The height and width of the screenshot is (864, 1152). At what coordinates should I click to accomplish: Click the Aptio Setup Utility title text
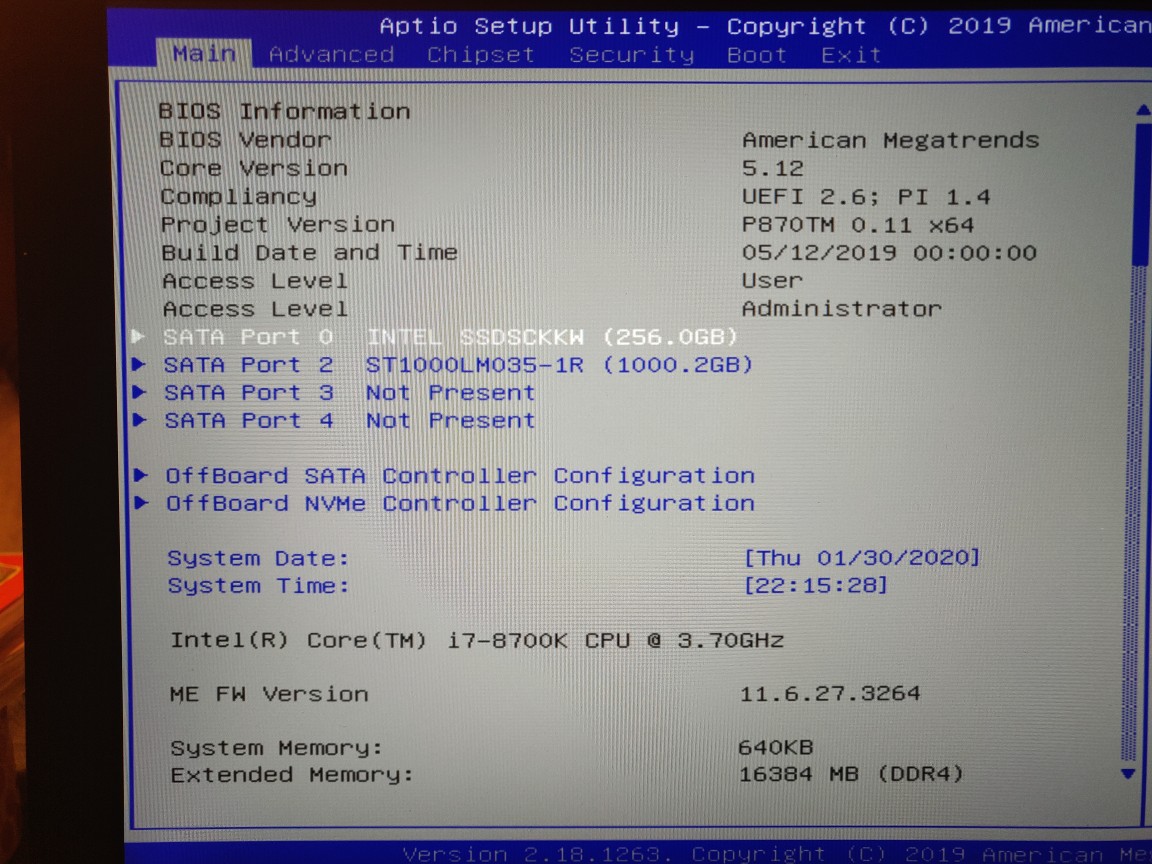(529, 26)
